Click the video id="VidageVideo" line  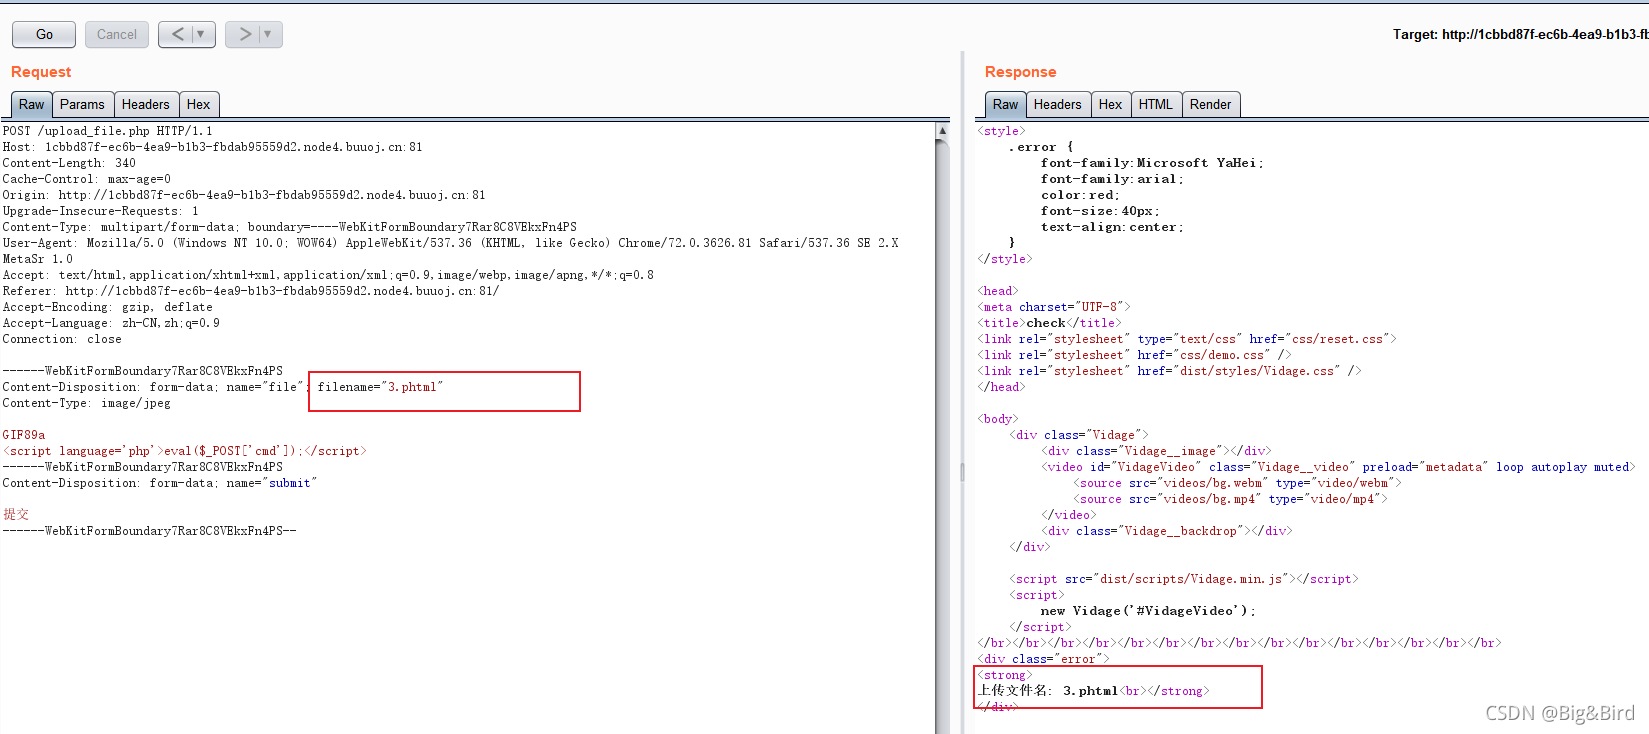tap(1338, 467)
